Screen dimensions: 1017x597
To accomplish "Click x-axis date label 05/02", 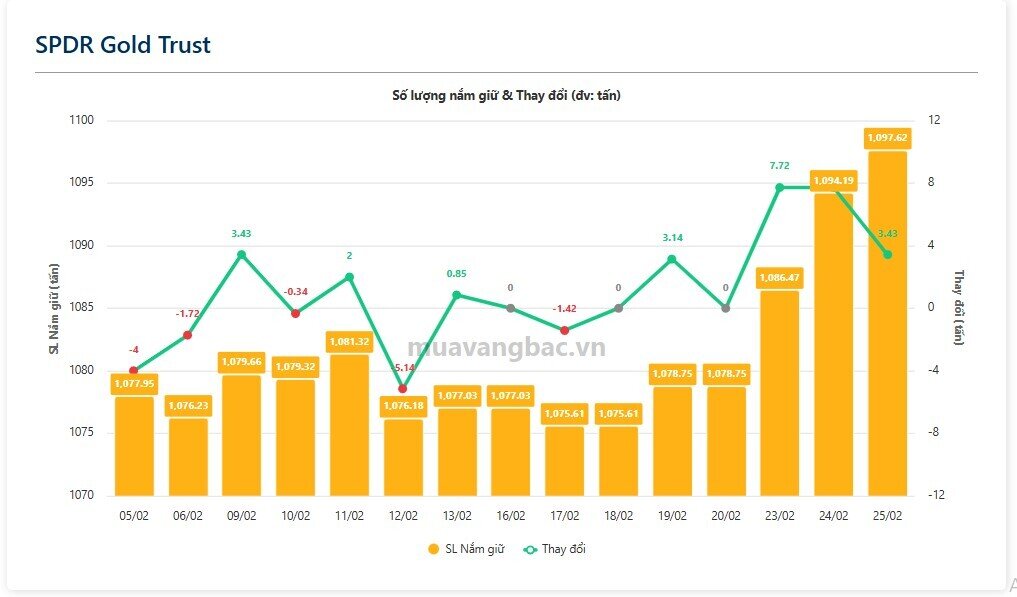I will click(x=134, y=516).
